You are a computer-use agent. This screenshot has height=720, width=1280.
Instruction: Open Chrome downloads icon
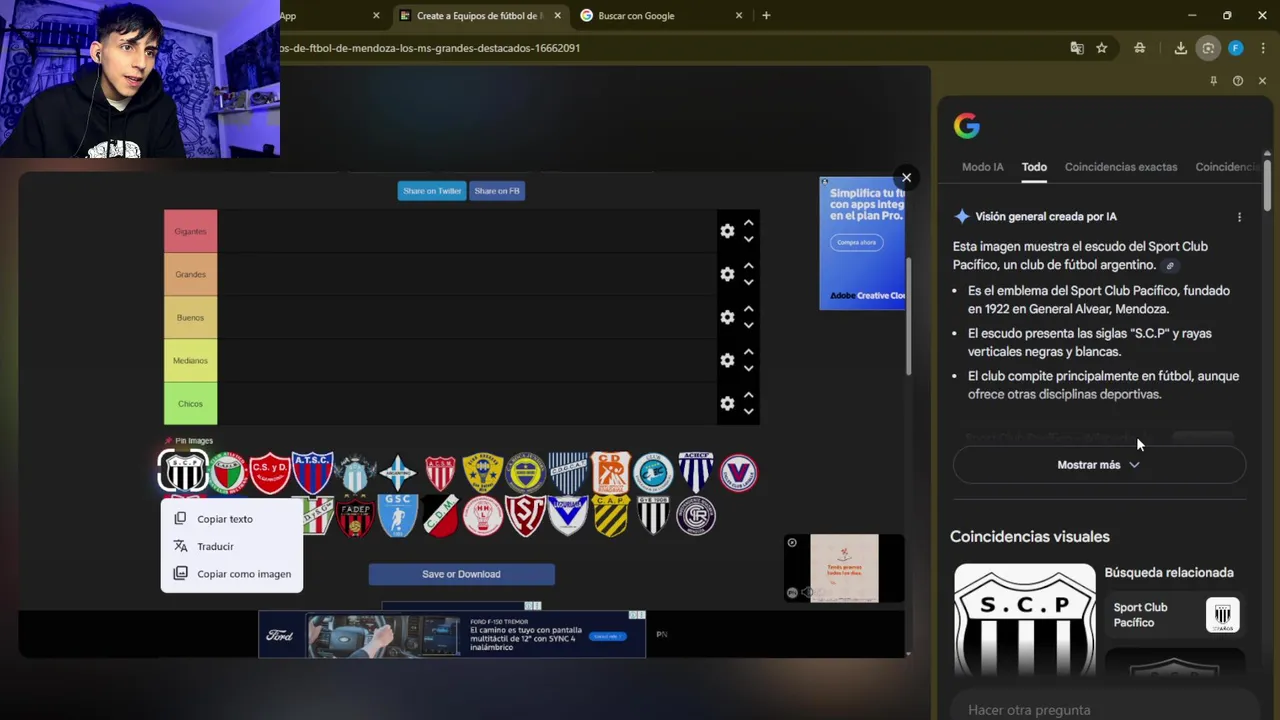[1180, 48]
